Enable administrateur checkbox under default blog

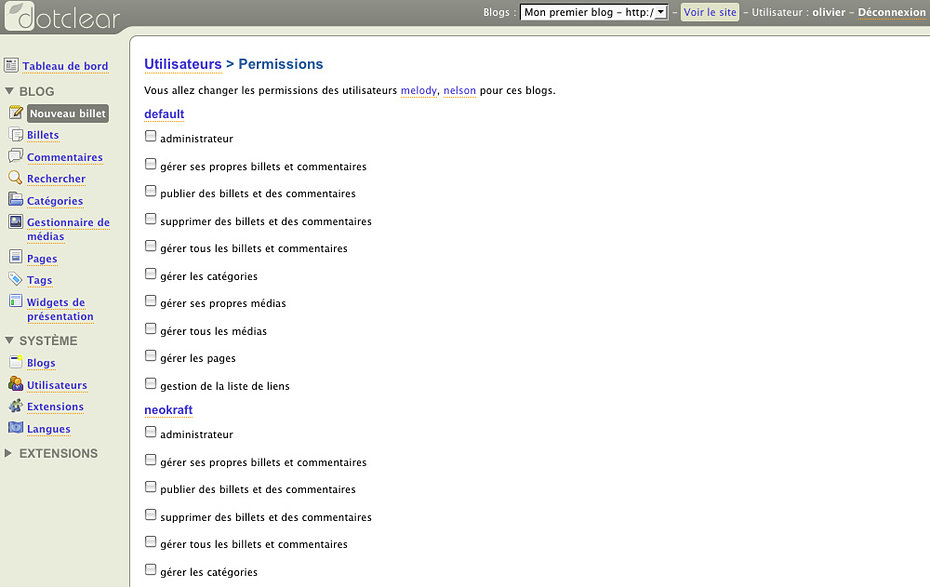pos(151,137)
